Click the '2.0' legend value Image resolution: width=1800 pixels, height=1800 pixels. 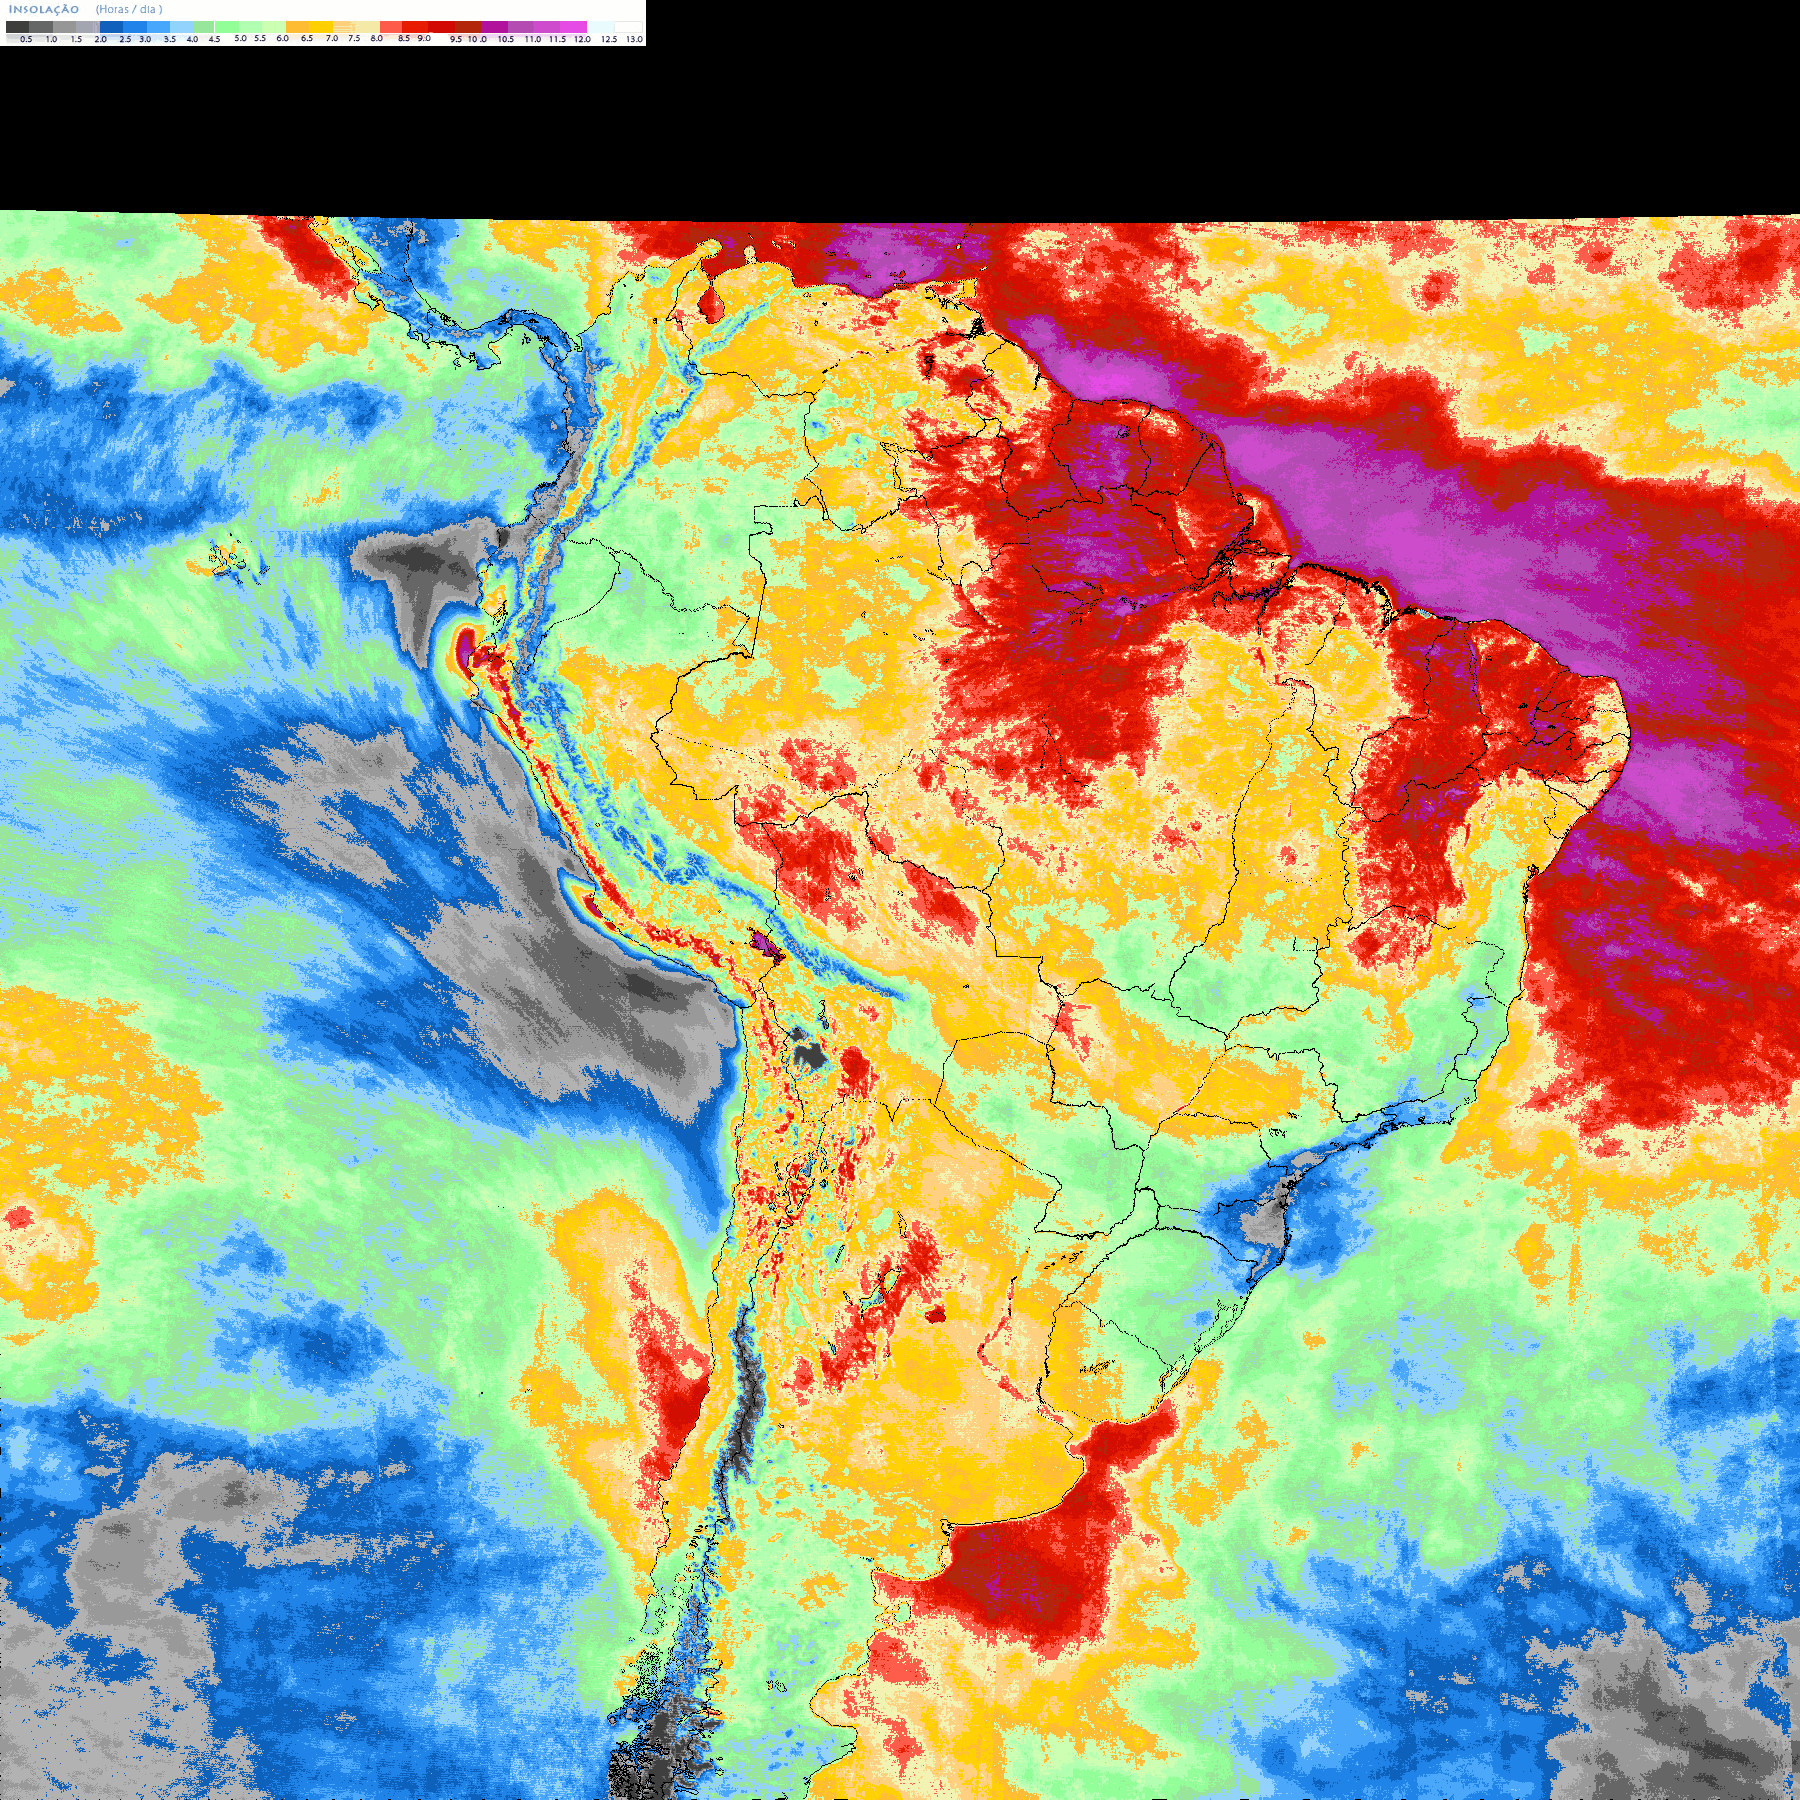tap(101, 39)
